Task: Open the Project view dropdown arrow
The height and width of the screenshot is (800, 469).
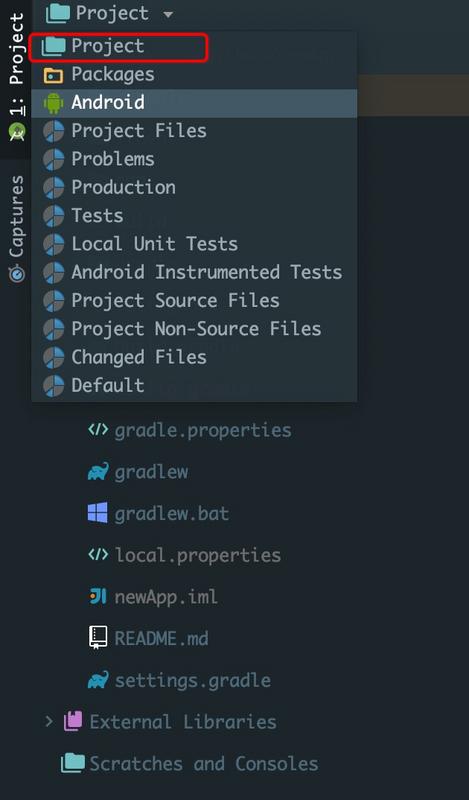Action: coord(168,14)
